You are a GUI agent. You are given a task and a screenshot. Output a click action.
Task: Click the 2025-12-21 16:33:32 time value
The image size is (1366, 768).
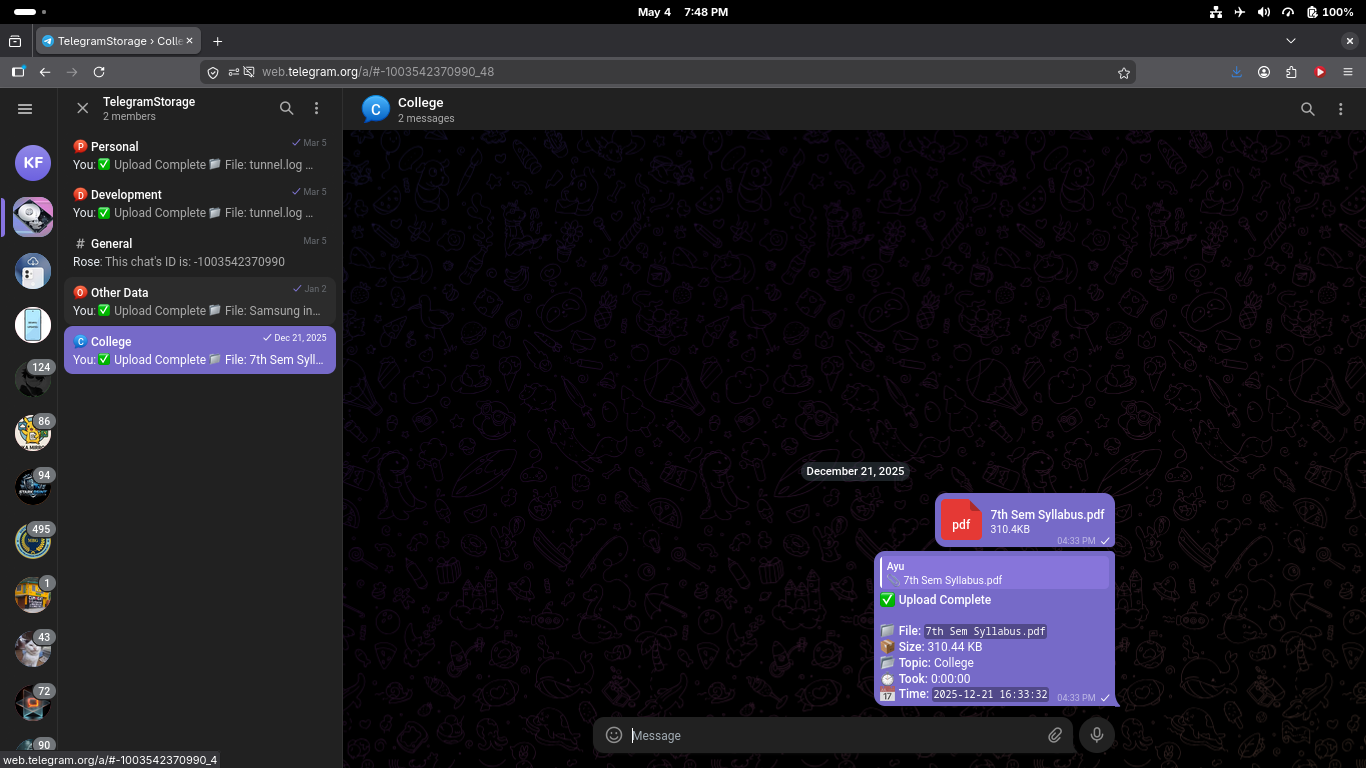[x=990, y=694]
